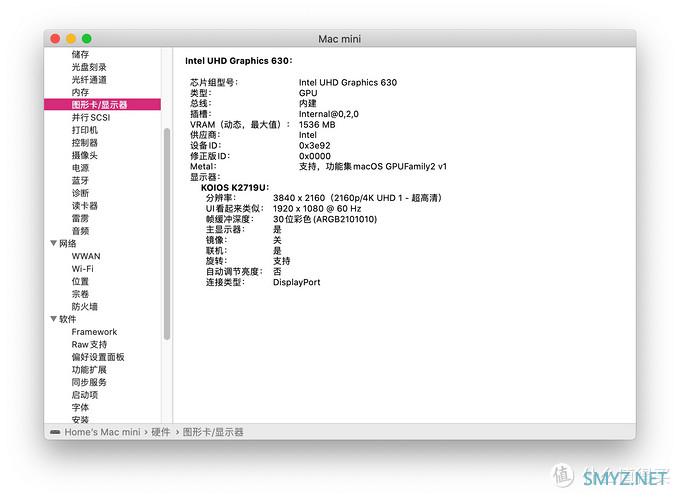Select the 网络 category heading
The width and height of the screenshot is (680, 498).
tap(68, 243)
